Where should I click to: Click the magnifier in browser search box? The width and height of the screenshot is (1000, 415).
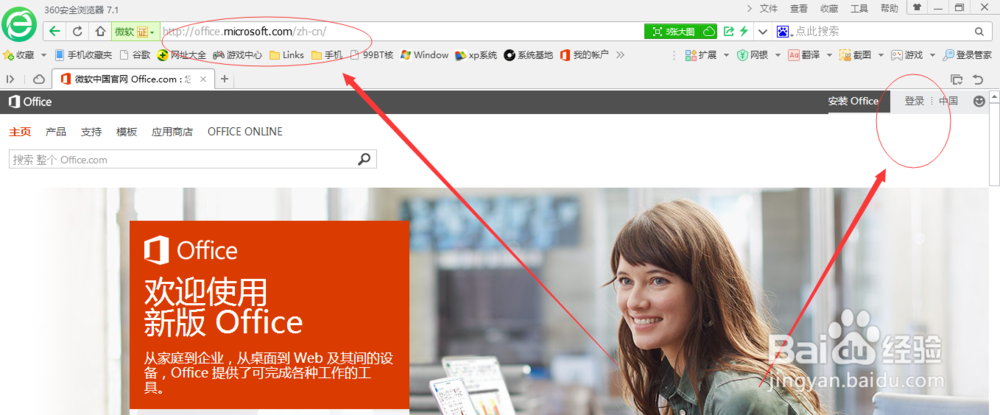[980, 31]
